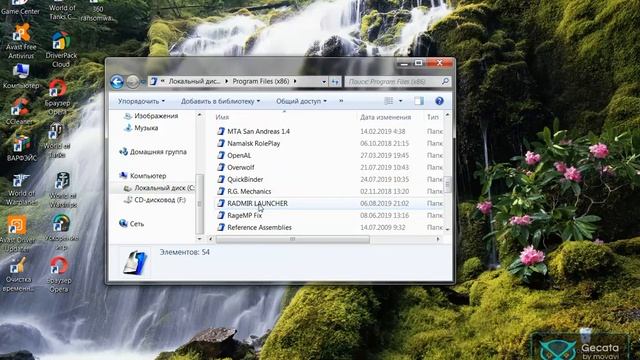
Task: Select Avast Driver Updater desktop icon
Action: pyautogui.click(x=18, y=233)
